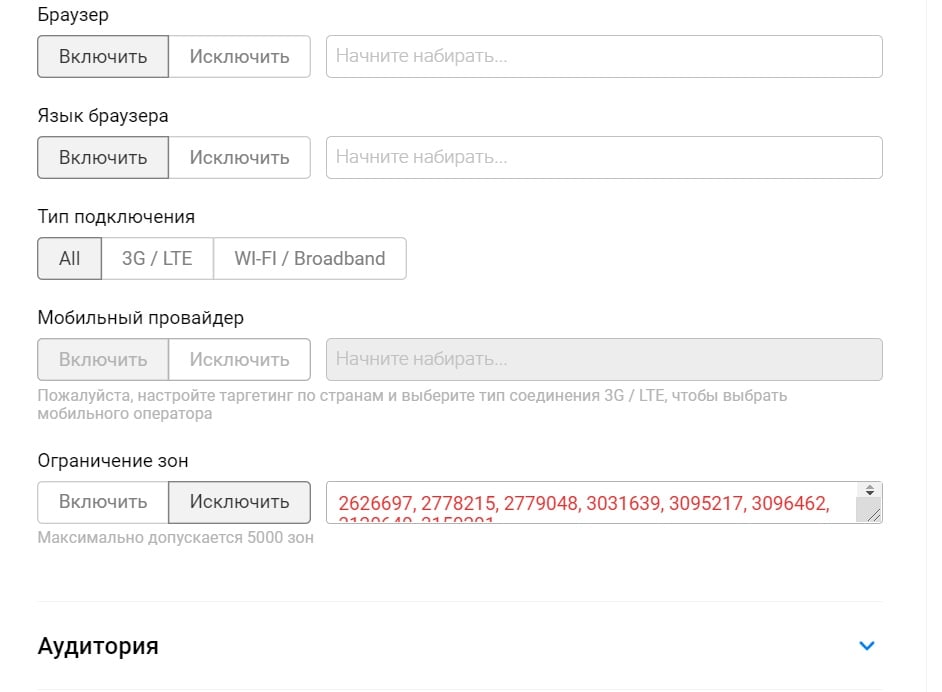Select Включить for Браузер
This screenshot has width=942, height=692.
tap(103, 57)
